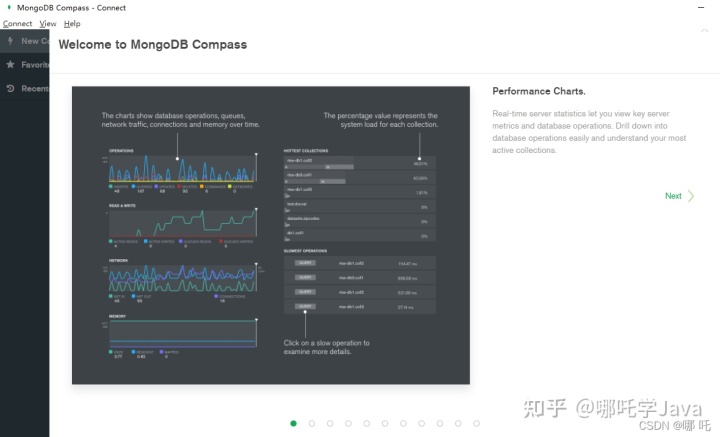The height and width of the screenshot is (437, 720).
Task: Select the second carousel page dot
Action: point(312,423)
